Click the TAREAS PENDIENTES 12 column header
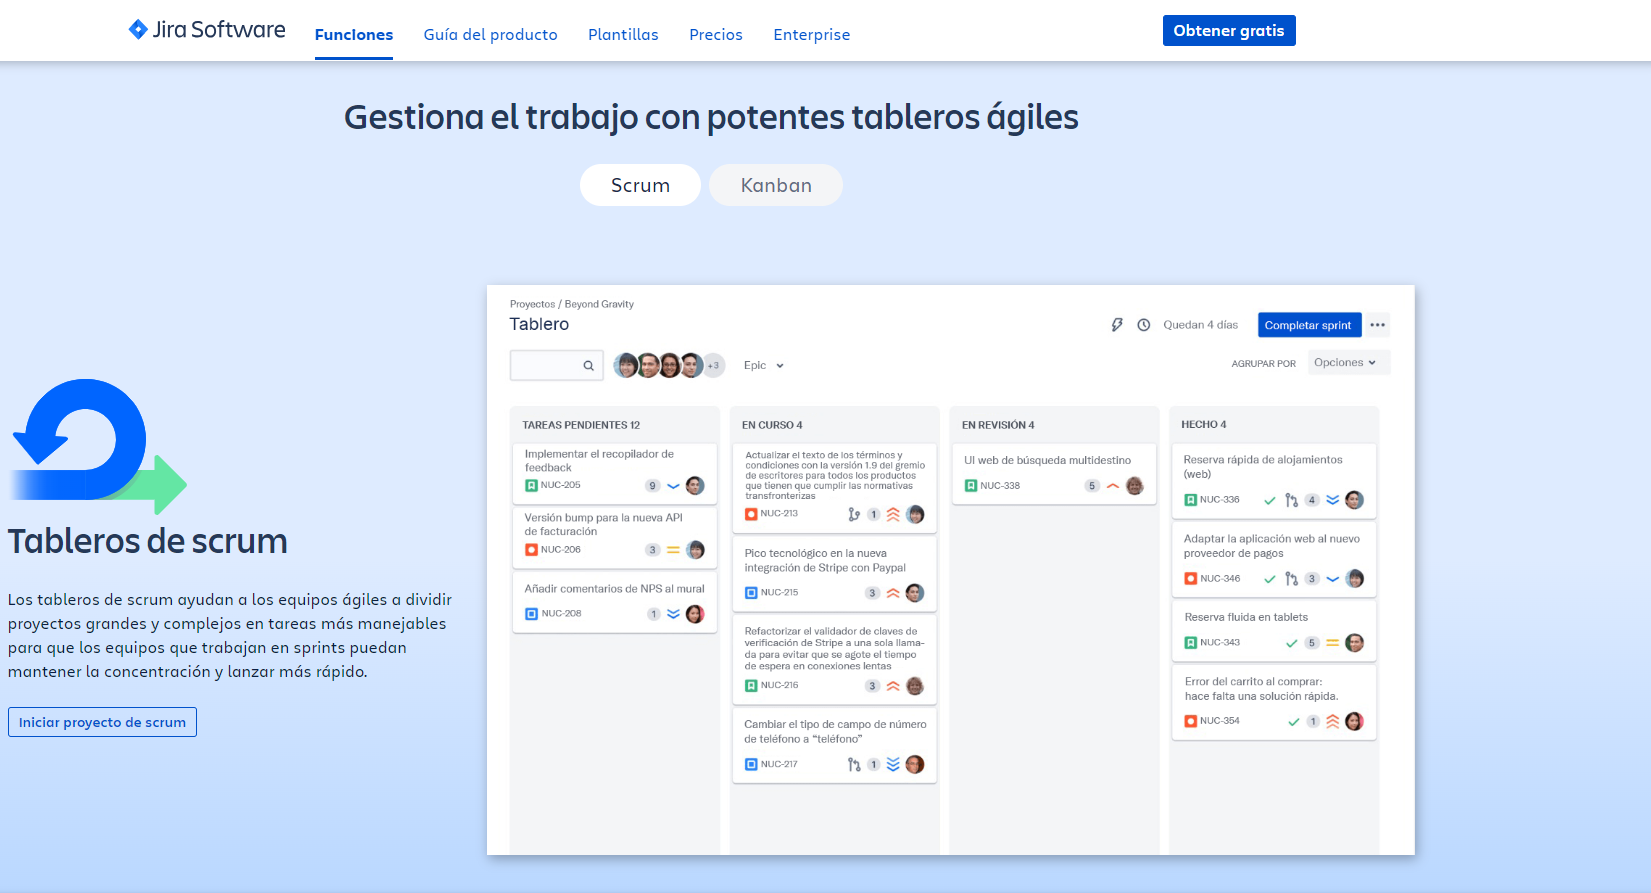Image resolution: width=1651 pixels, height=893 pixels. click(x=581, y=425)
